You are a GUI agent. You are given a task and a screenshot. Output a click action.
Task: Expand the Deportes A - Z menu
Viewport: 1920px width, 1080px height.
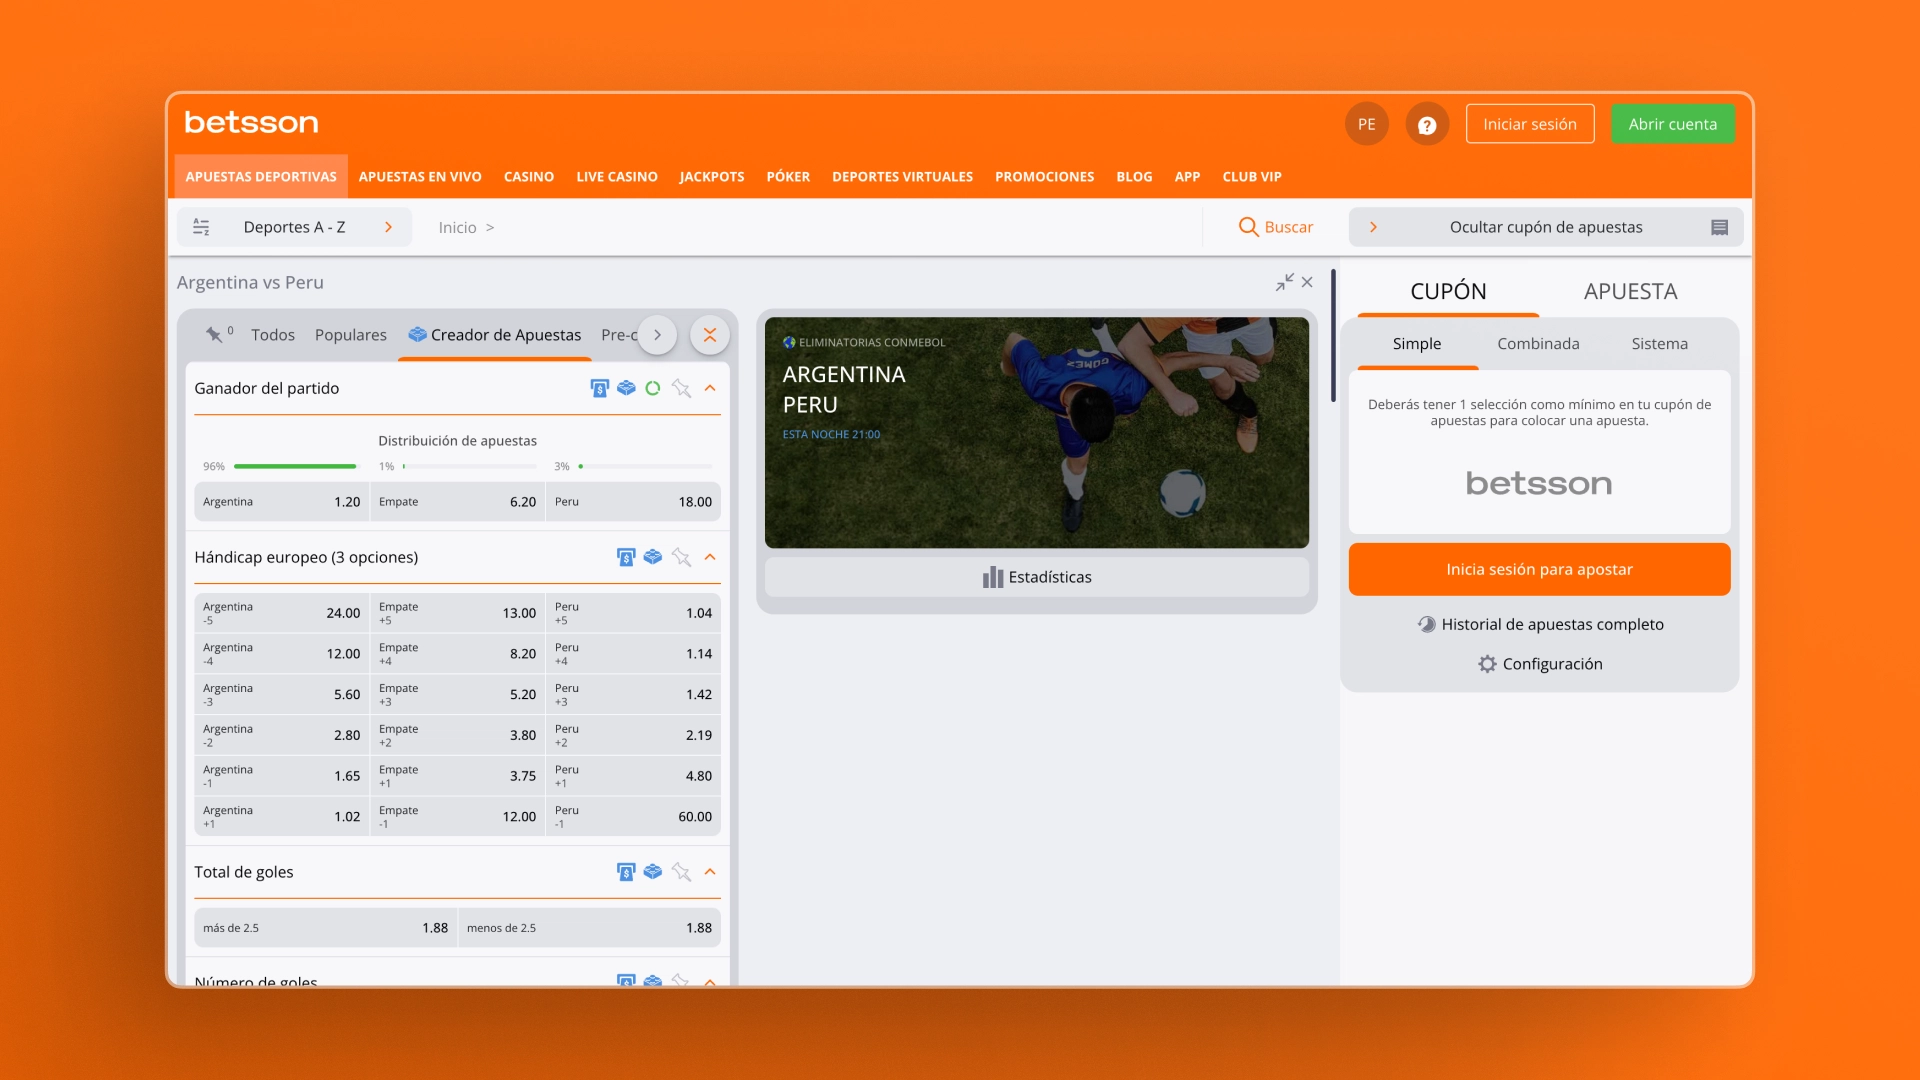pos(294,227)
